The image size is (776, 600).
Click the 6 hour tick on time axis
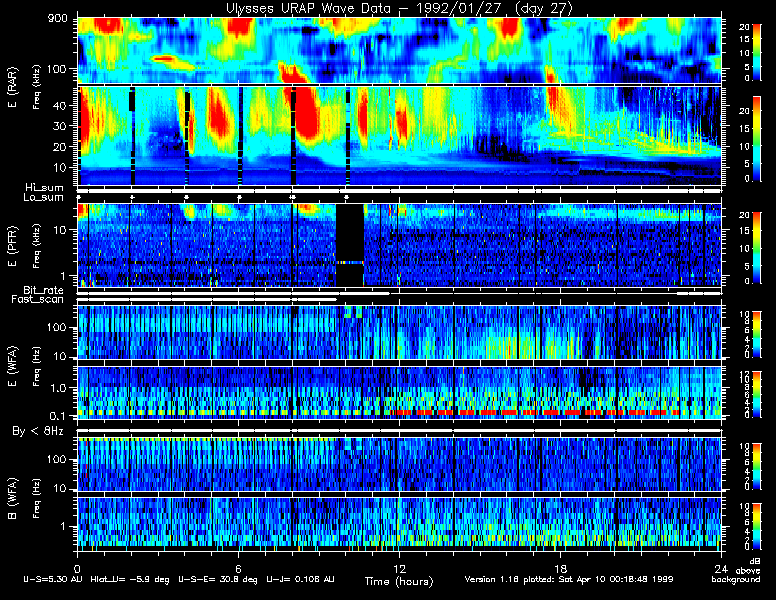[238, 568]
